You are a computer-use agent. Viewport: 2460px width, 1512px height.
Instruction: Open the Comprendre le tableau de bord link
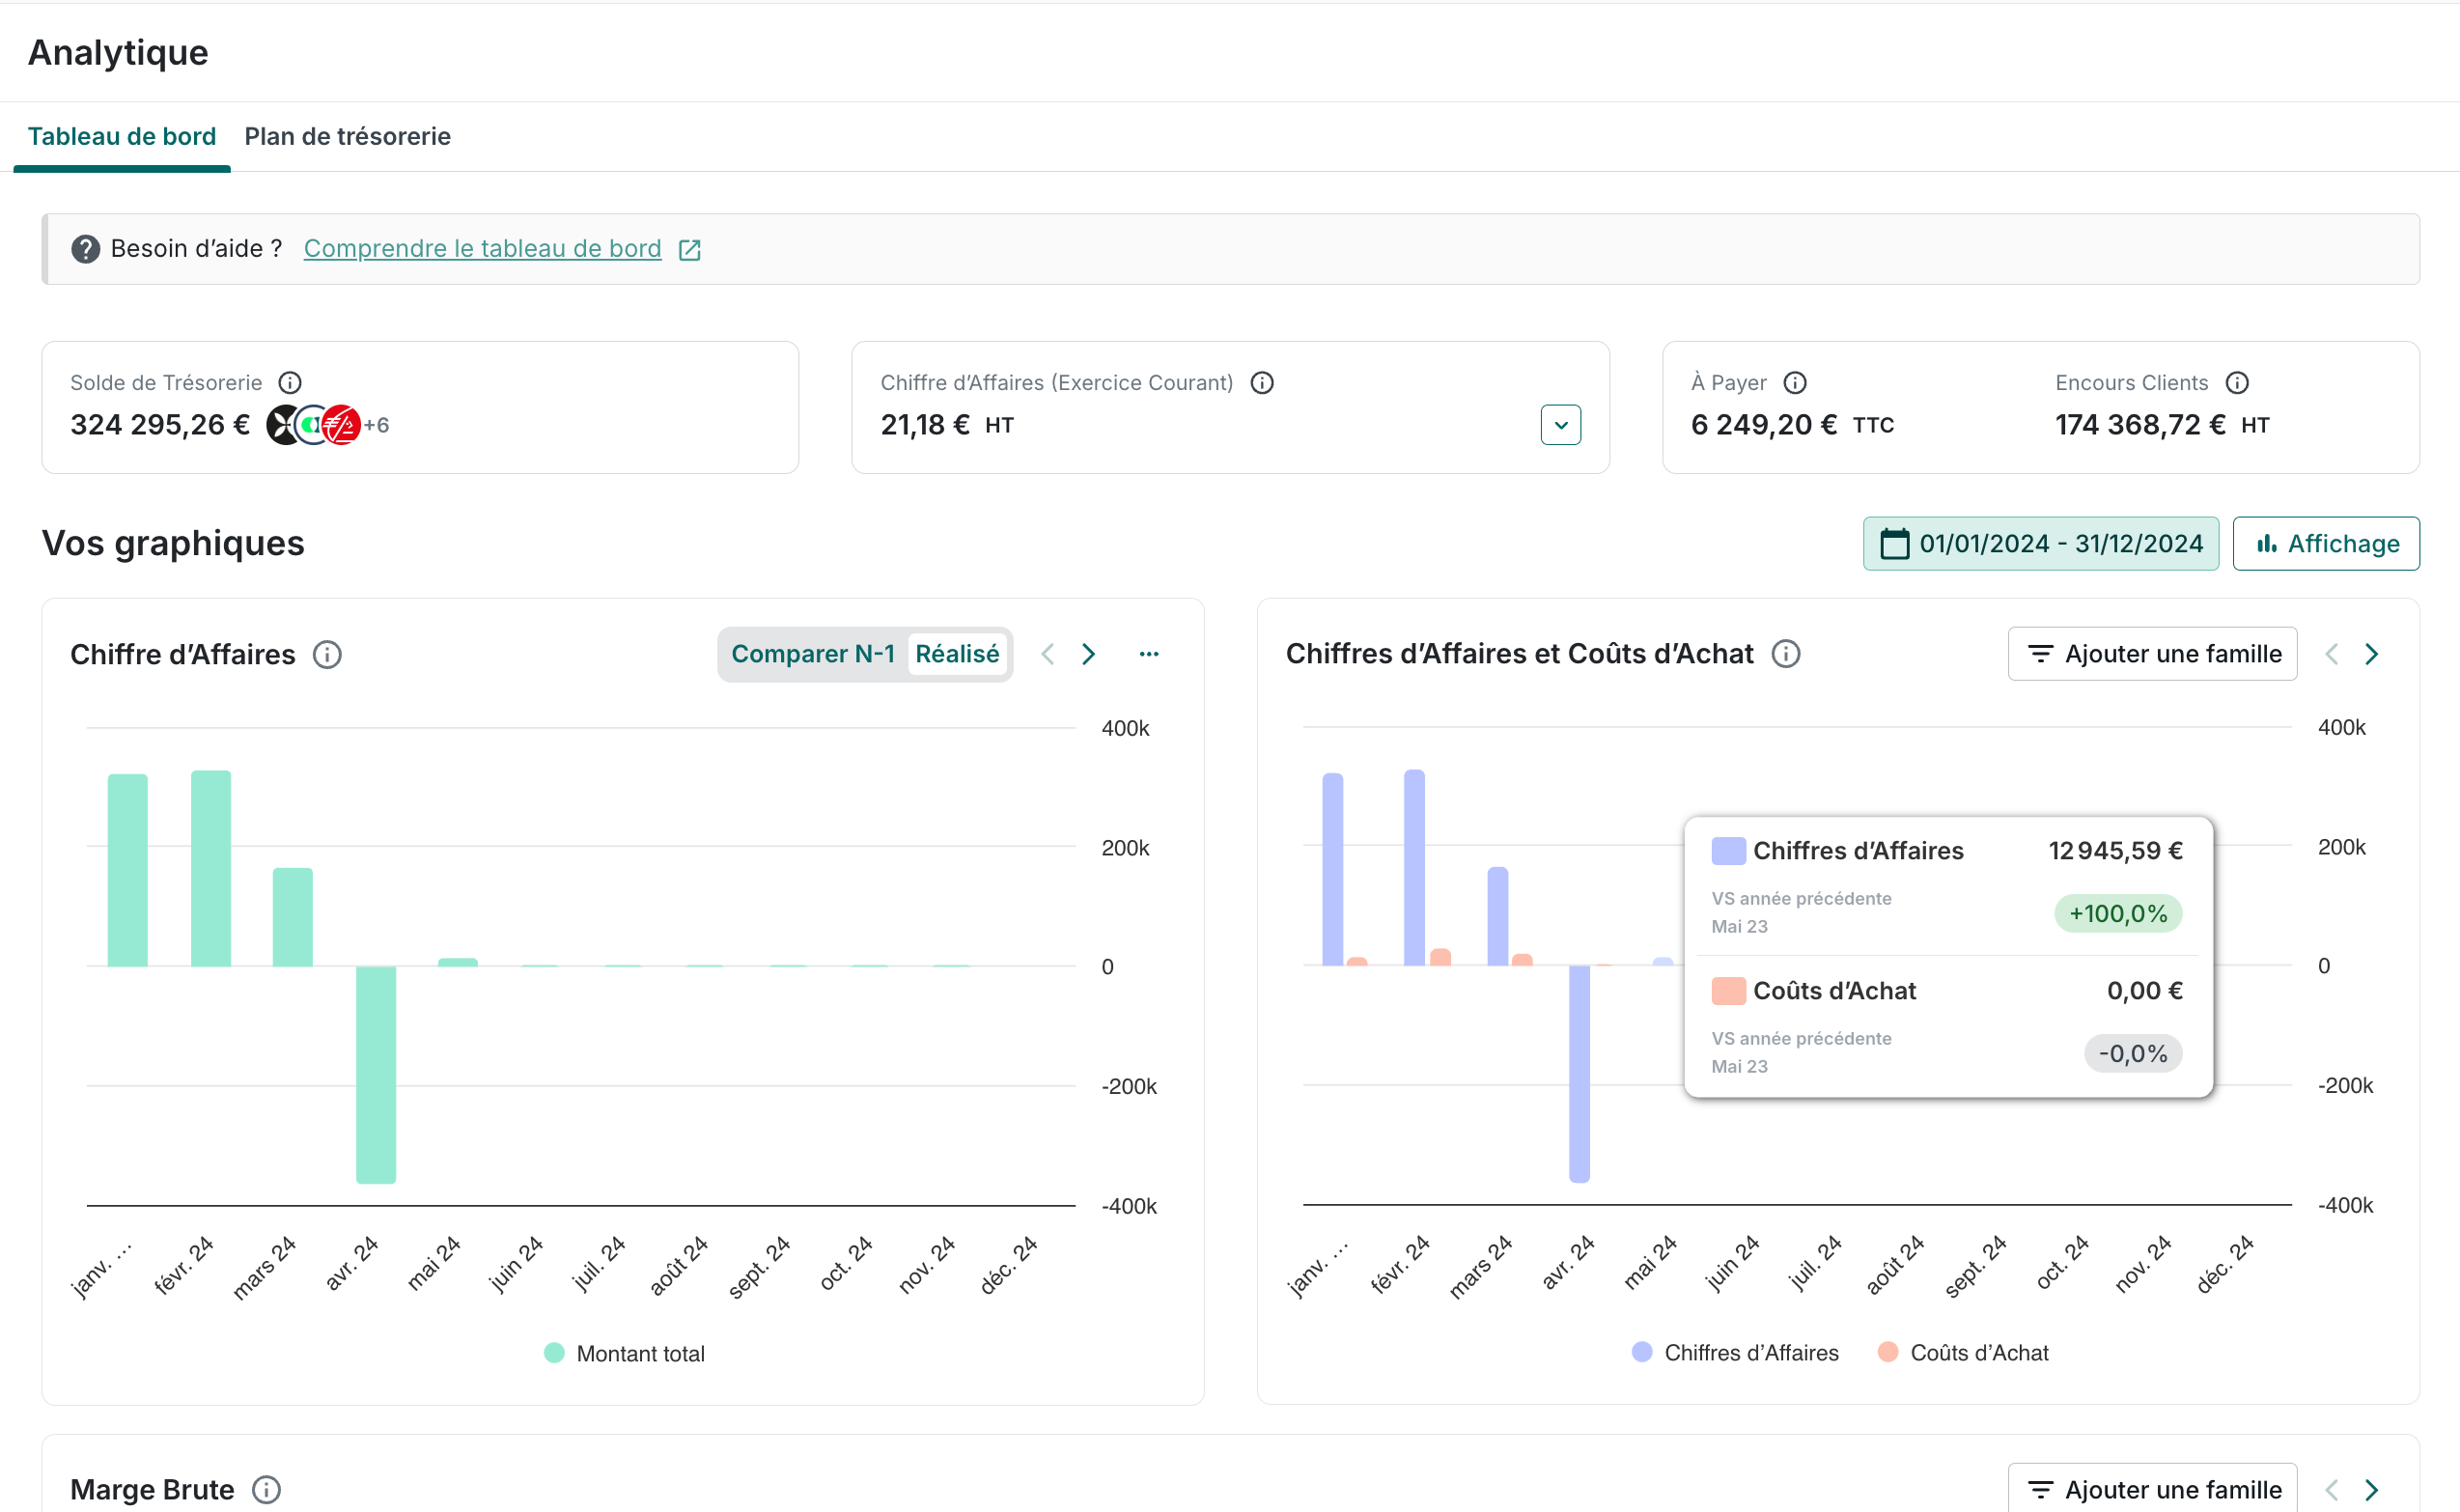coord(482,248)
